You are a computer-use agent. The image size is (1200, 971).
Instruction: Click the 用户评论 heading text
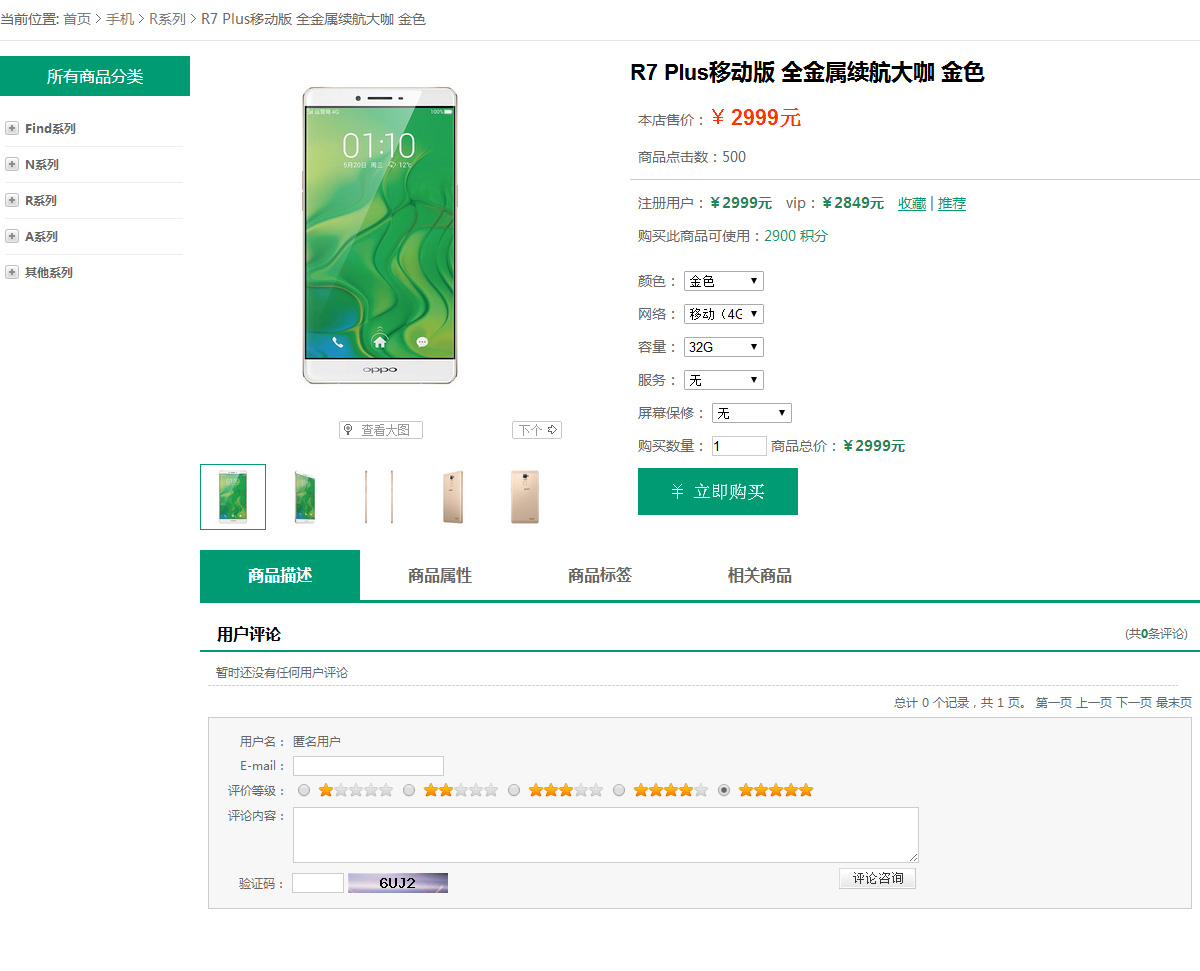(249, 634)
